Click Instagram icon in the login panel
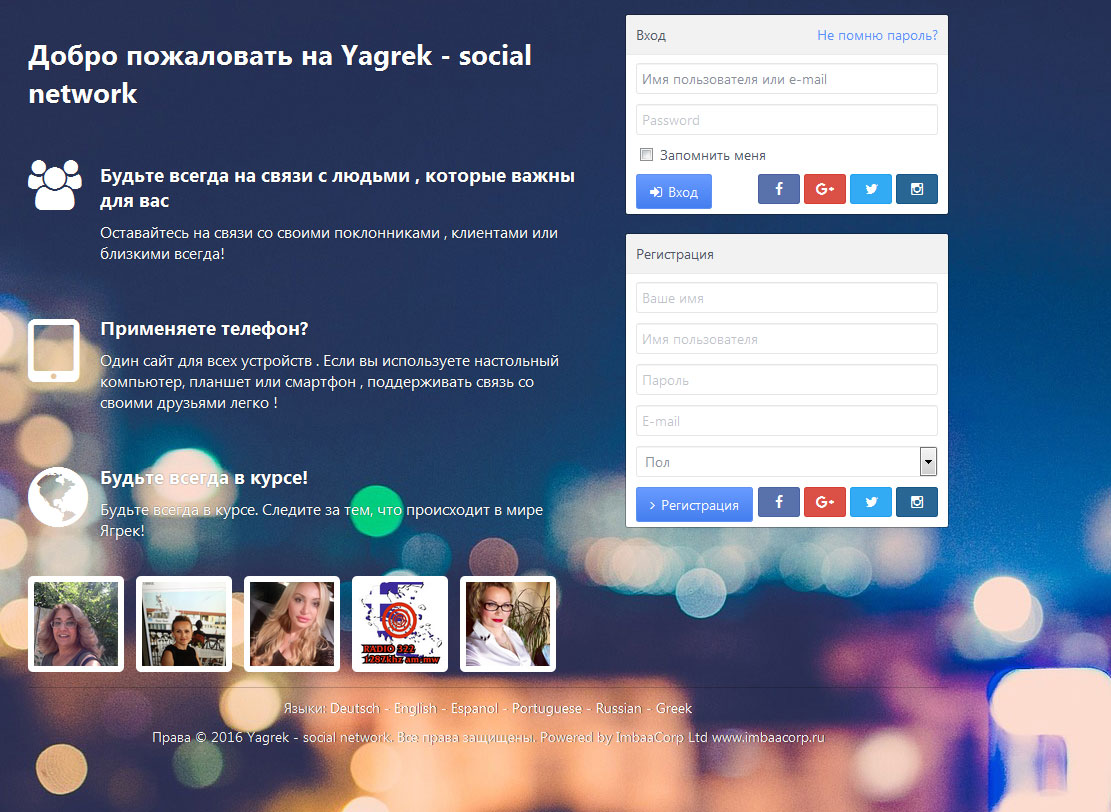 pyautogui.click(x=916, y=190)
